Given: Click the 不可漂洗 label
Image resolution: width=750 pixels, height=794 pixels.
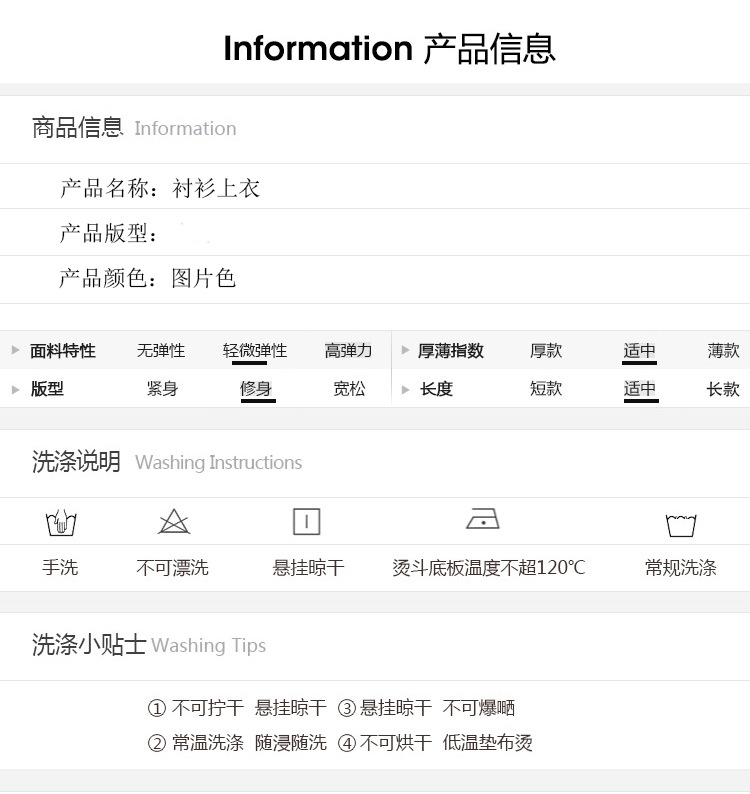Looking at the screenshot, I should coord(172,567).
